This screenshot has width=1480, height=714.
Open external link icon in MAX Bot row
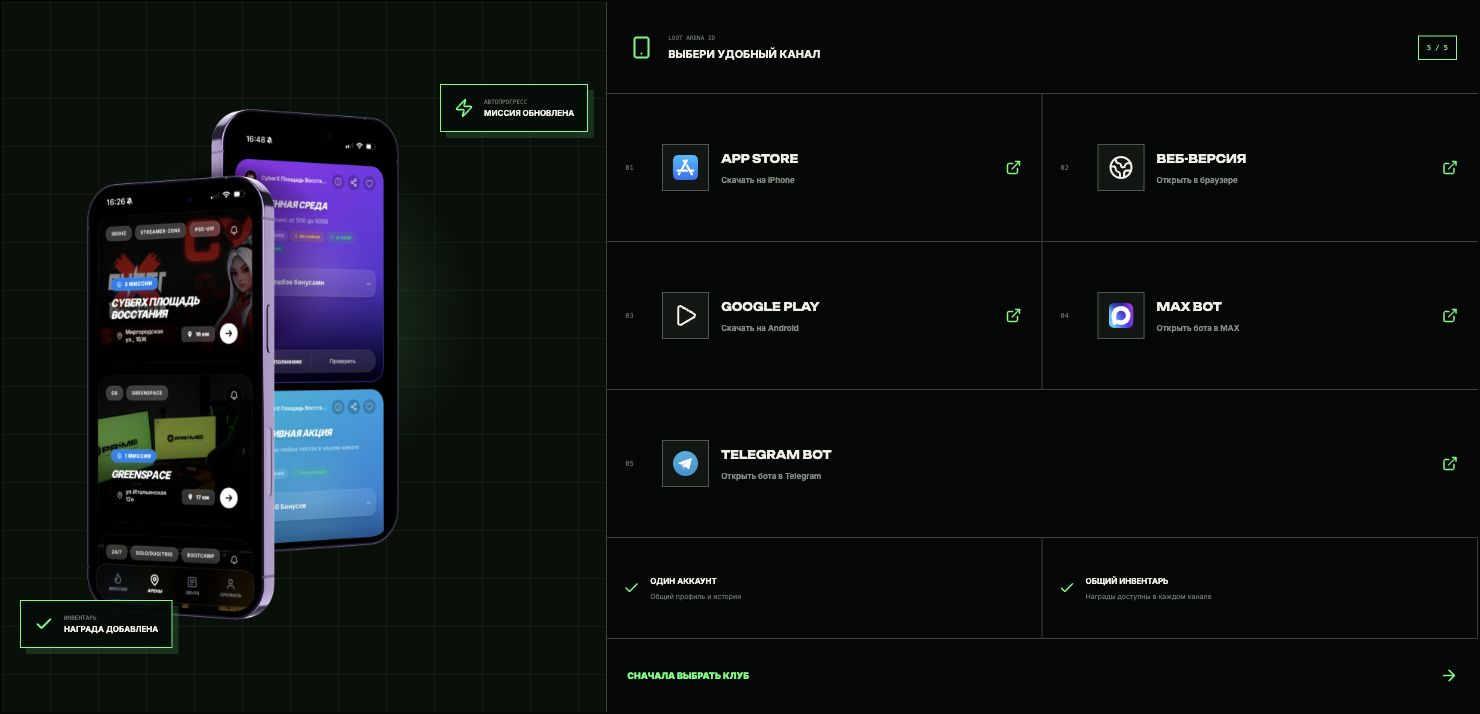(x=1449, y=315)
